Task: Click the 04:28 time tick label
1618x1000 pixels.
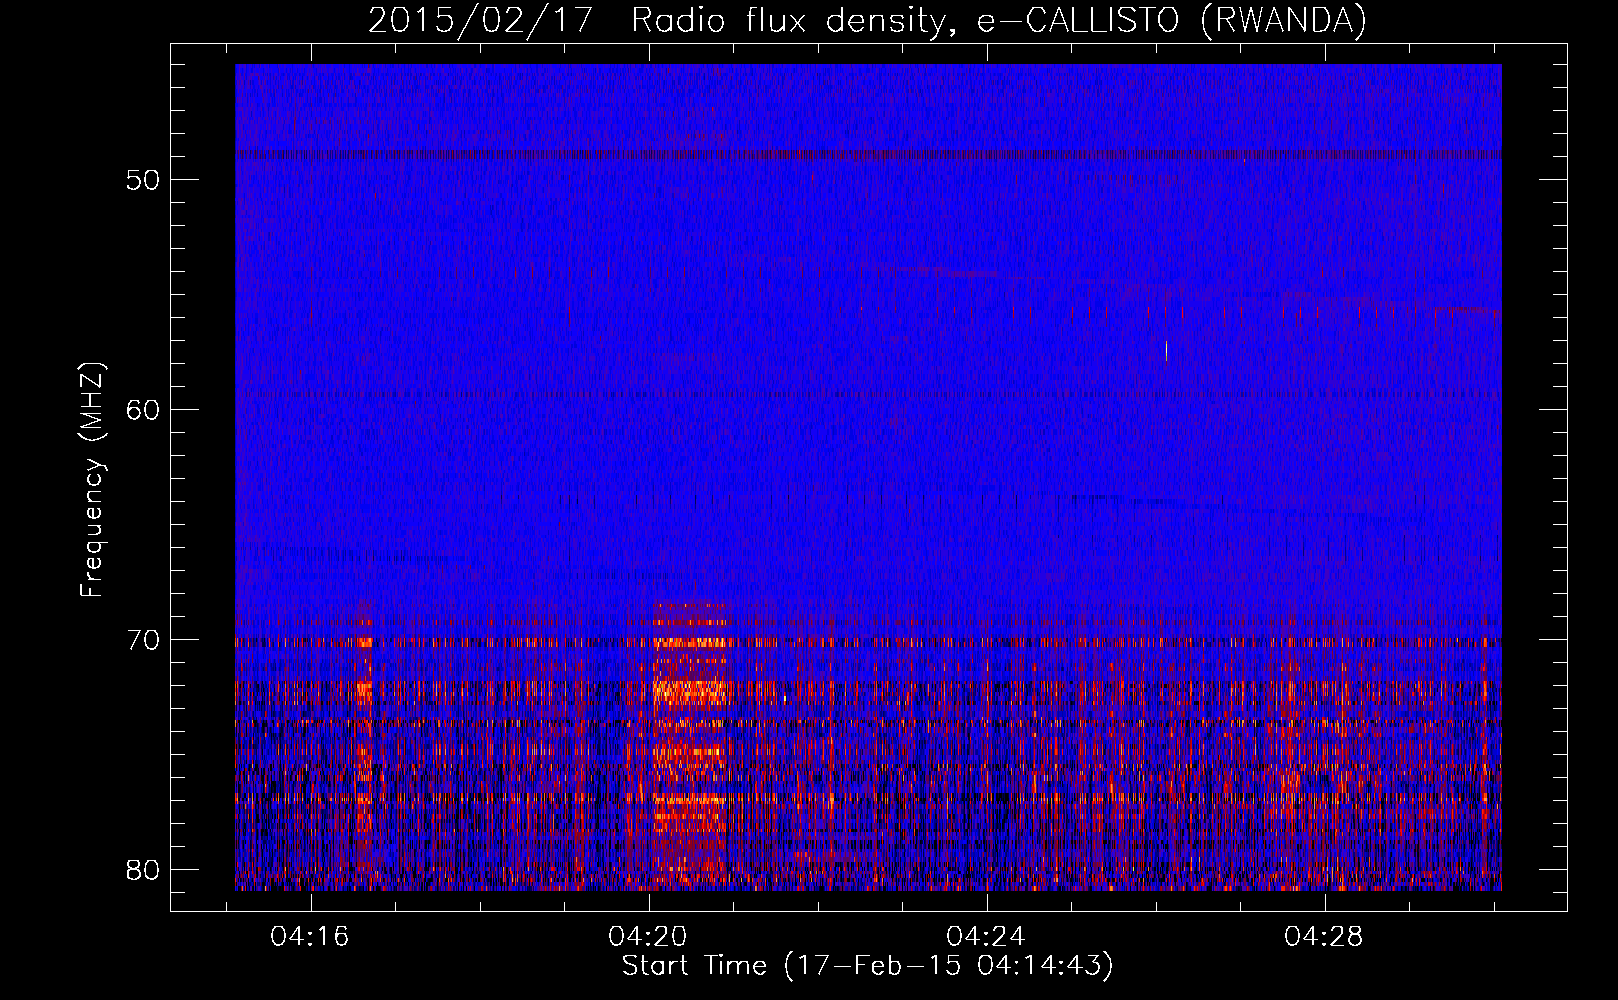Action: 1325,937
